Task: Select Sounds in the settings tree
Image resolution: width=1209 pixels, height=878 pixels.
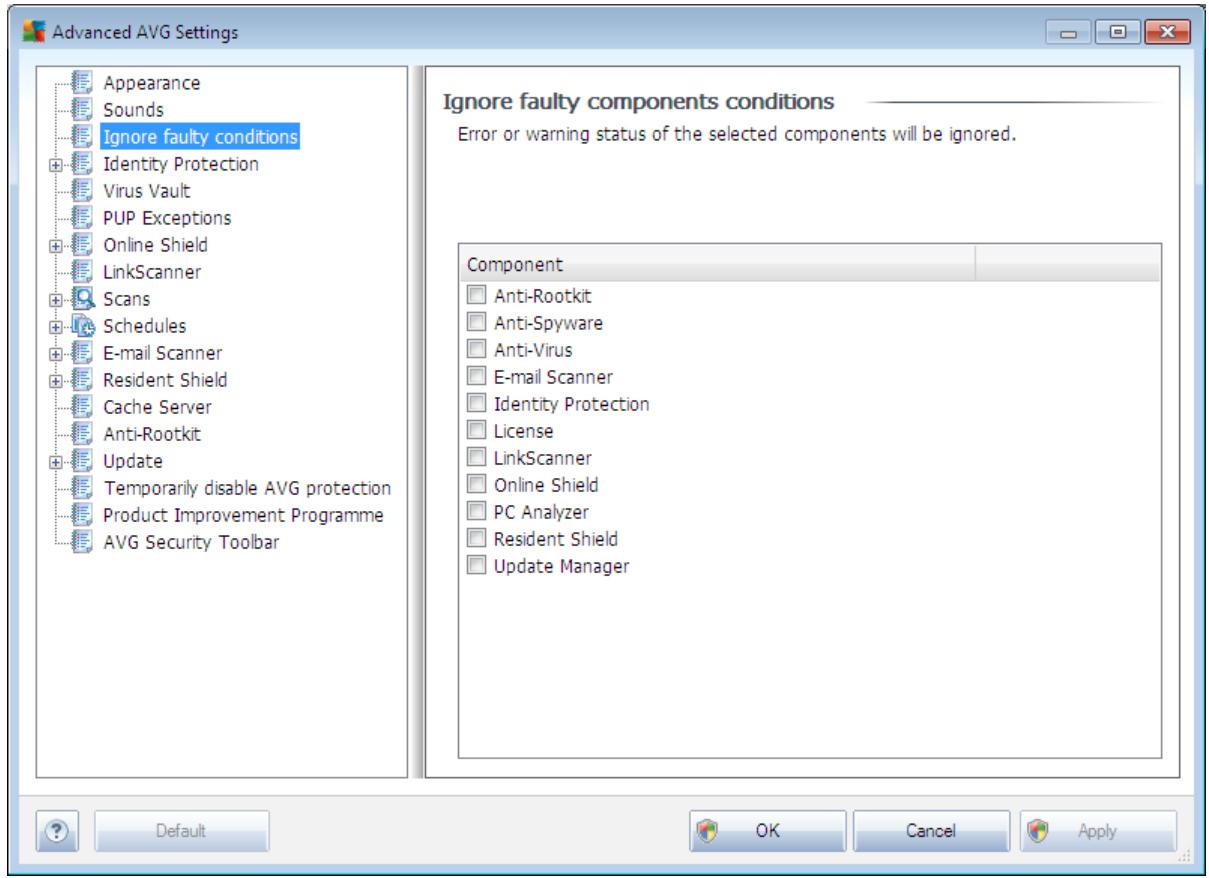Action: point(134,110)
